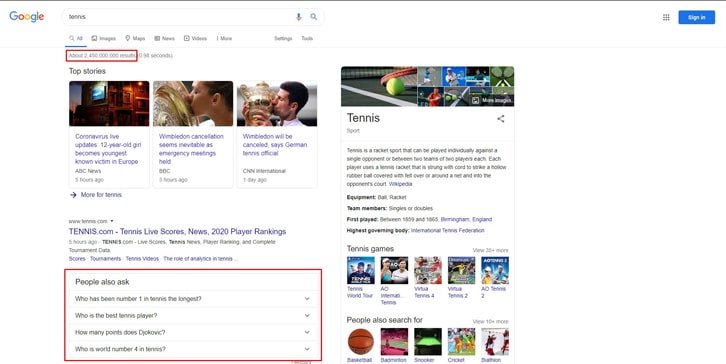726x364 pixels.
Task: Click the More for tennis arrow icon
Action: click(73, 195)
